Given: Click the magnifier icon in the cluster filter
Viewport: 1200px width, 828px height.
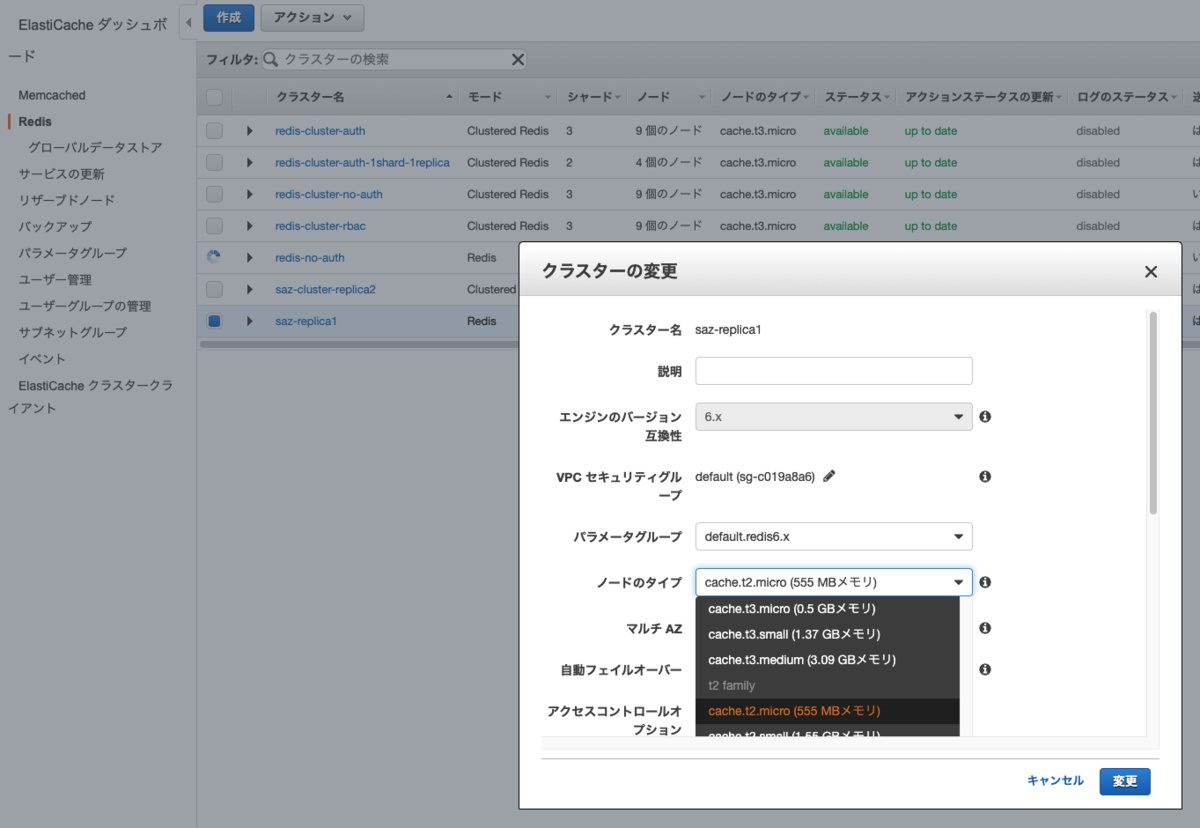Looking at the screenshot, I should (270, 60).
